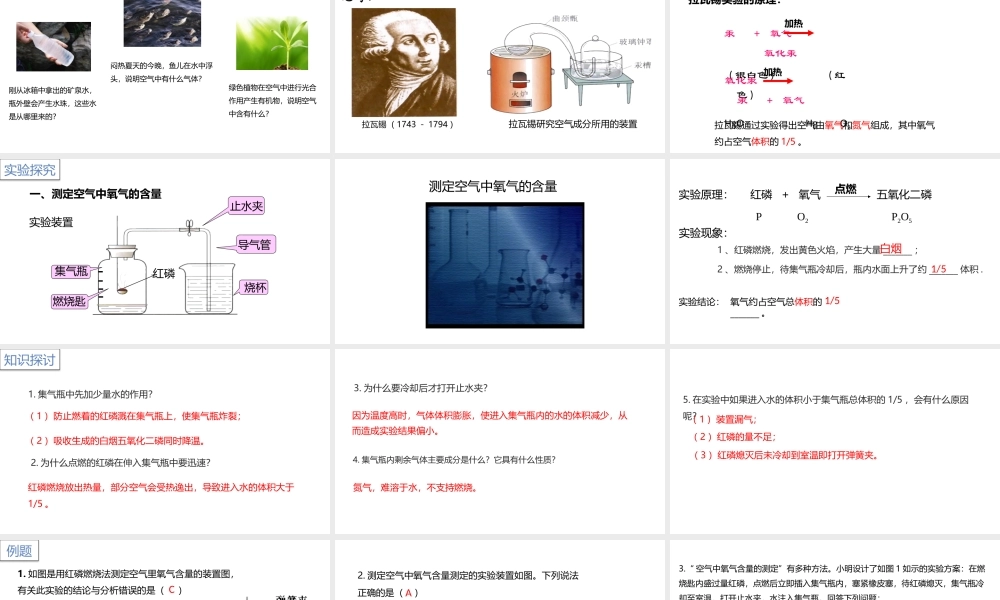Image resolution: width=1000 pixels, height=600 pixels.
Task: Click the 烧杯 callout label
Action: [255, 288]
